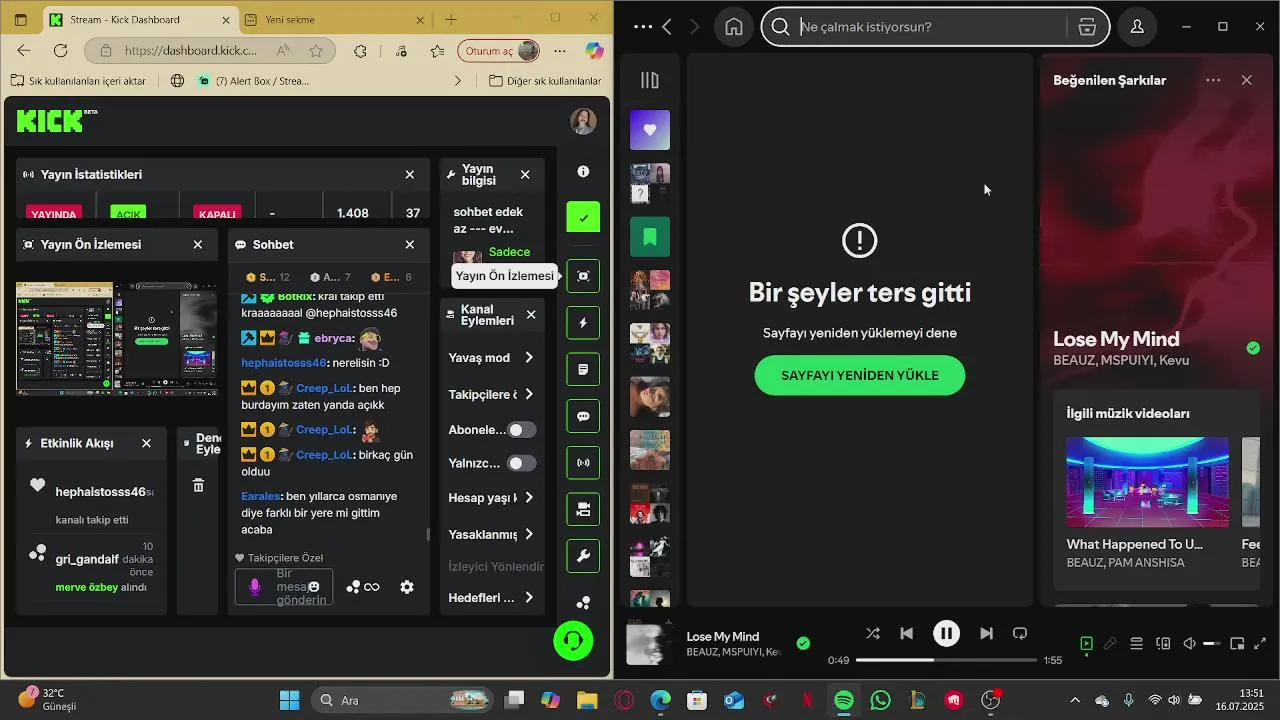Toggle shuffle in Spotify player
1280x720 pixels.
[873, 633]
